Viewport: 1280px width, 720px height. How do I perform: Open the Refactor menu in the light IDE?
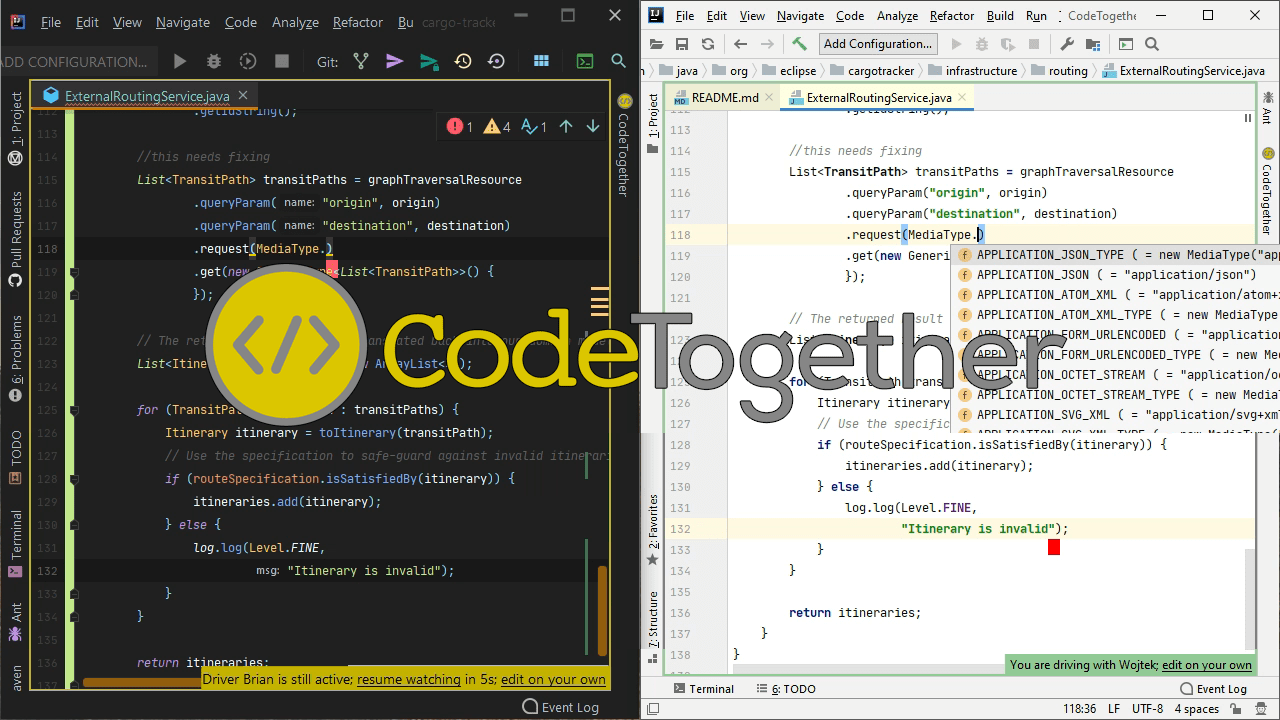coord(951,16)
